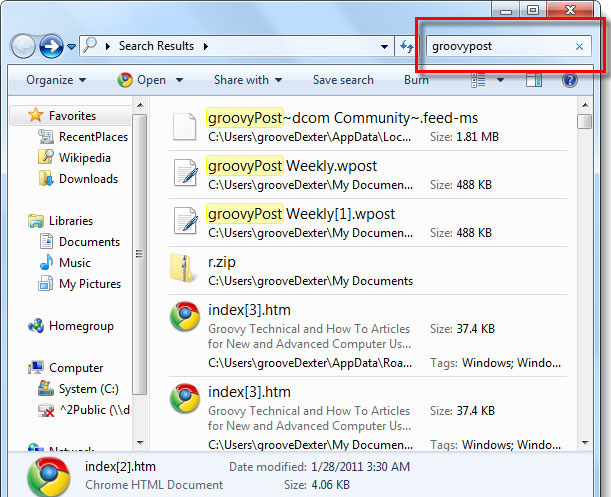Click Chrome icon in details pane
This screenshot has width=611, height=497.
pyautogui.click(x=49, y=476)
